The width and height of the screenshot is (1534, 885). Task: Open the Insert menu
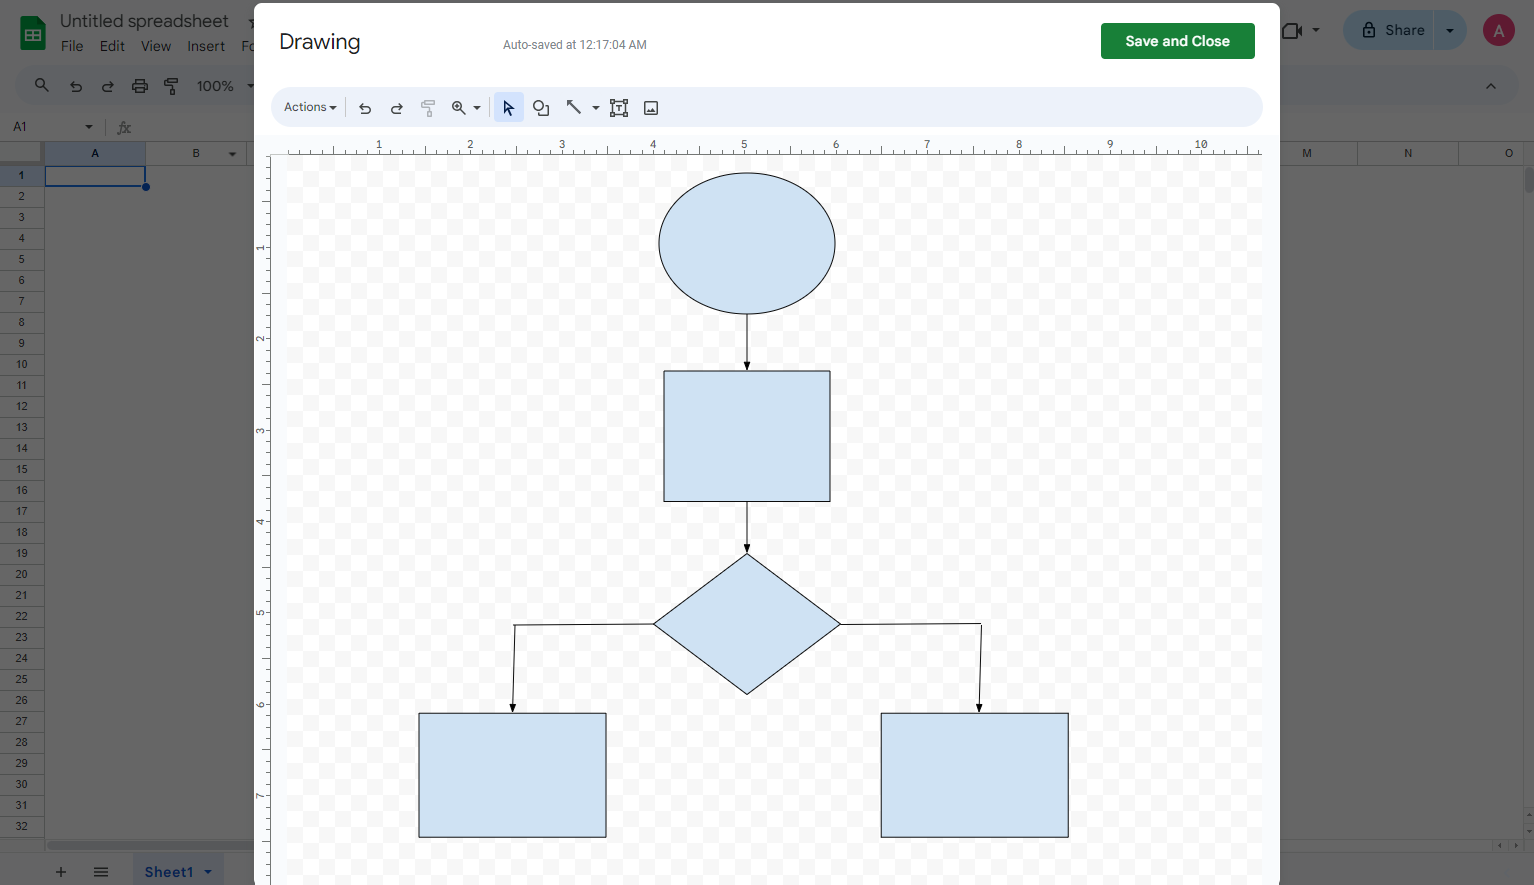coord(206,46)
